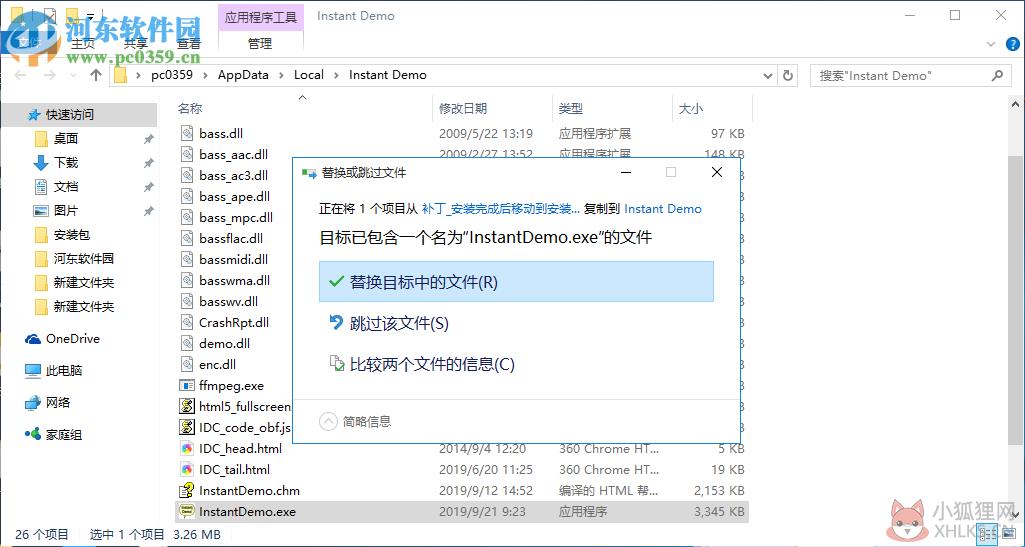The height and width of the screenshot is (547, 1025).
Task: Open 图片 in quick access
Action: 66,211
